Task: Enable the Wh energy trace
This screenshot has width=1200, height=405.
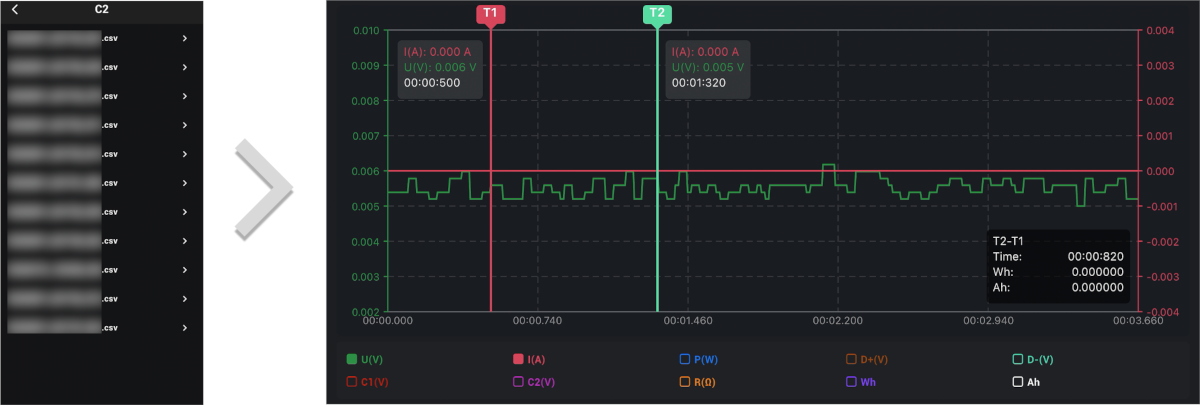Action: (852, 381)
